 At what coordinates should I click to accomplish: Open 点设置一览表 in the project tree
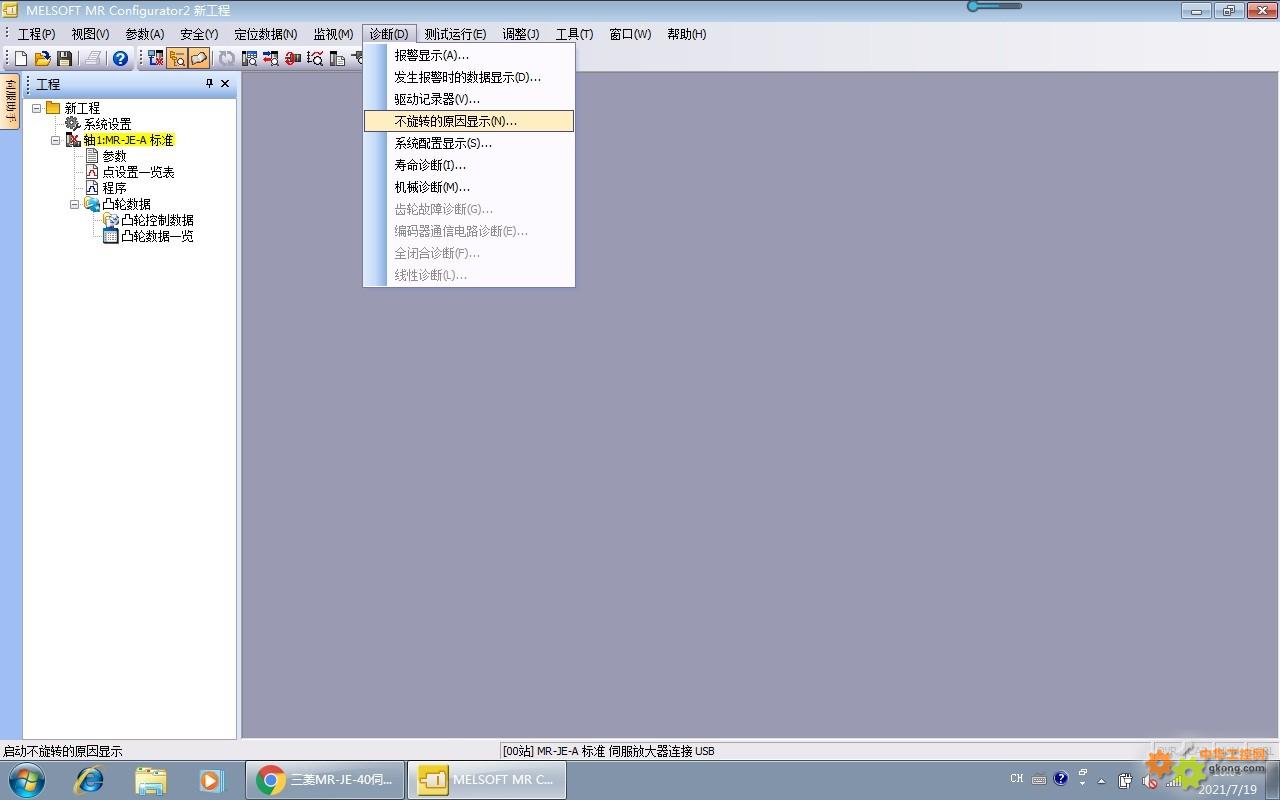(138, 172)
